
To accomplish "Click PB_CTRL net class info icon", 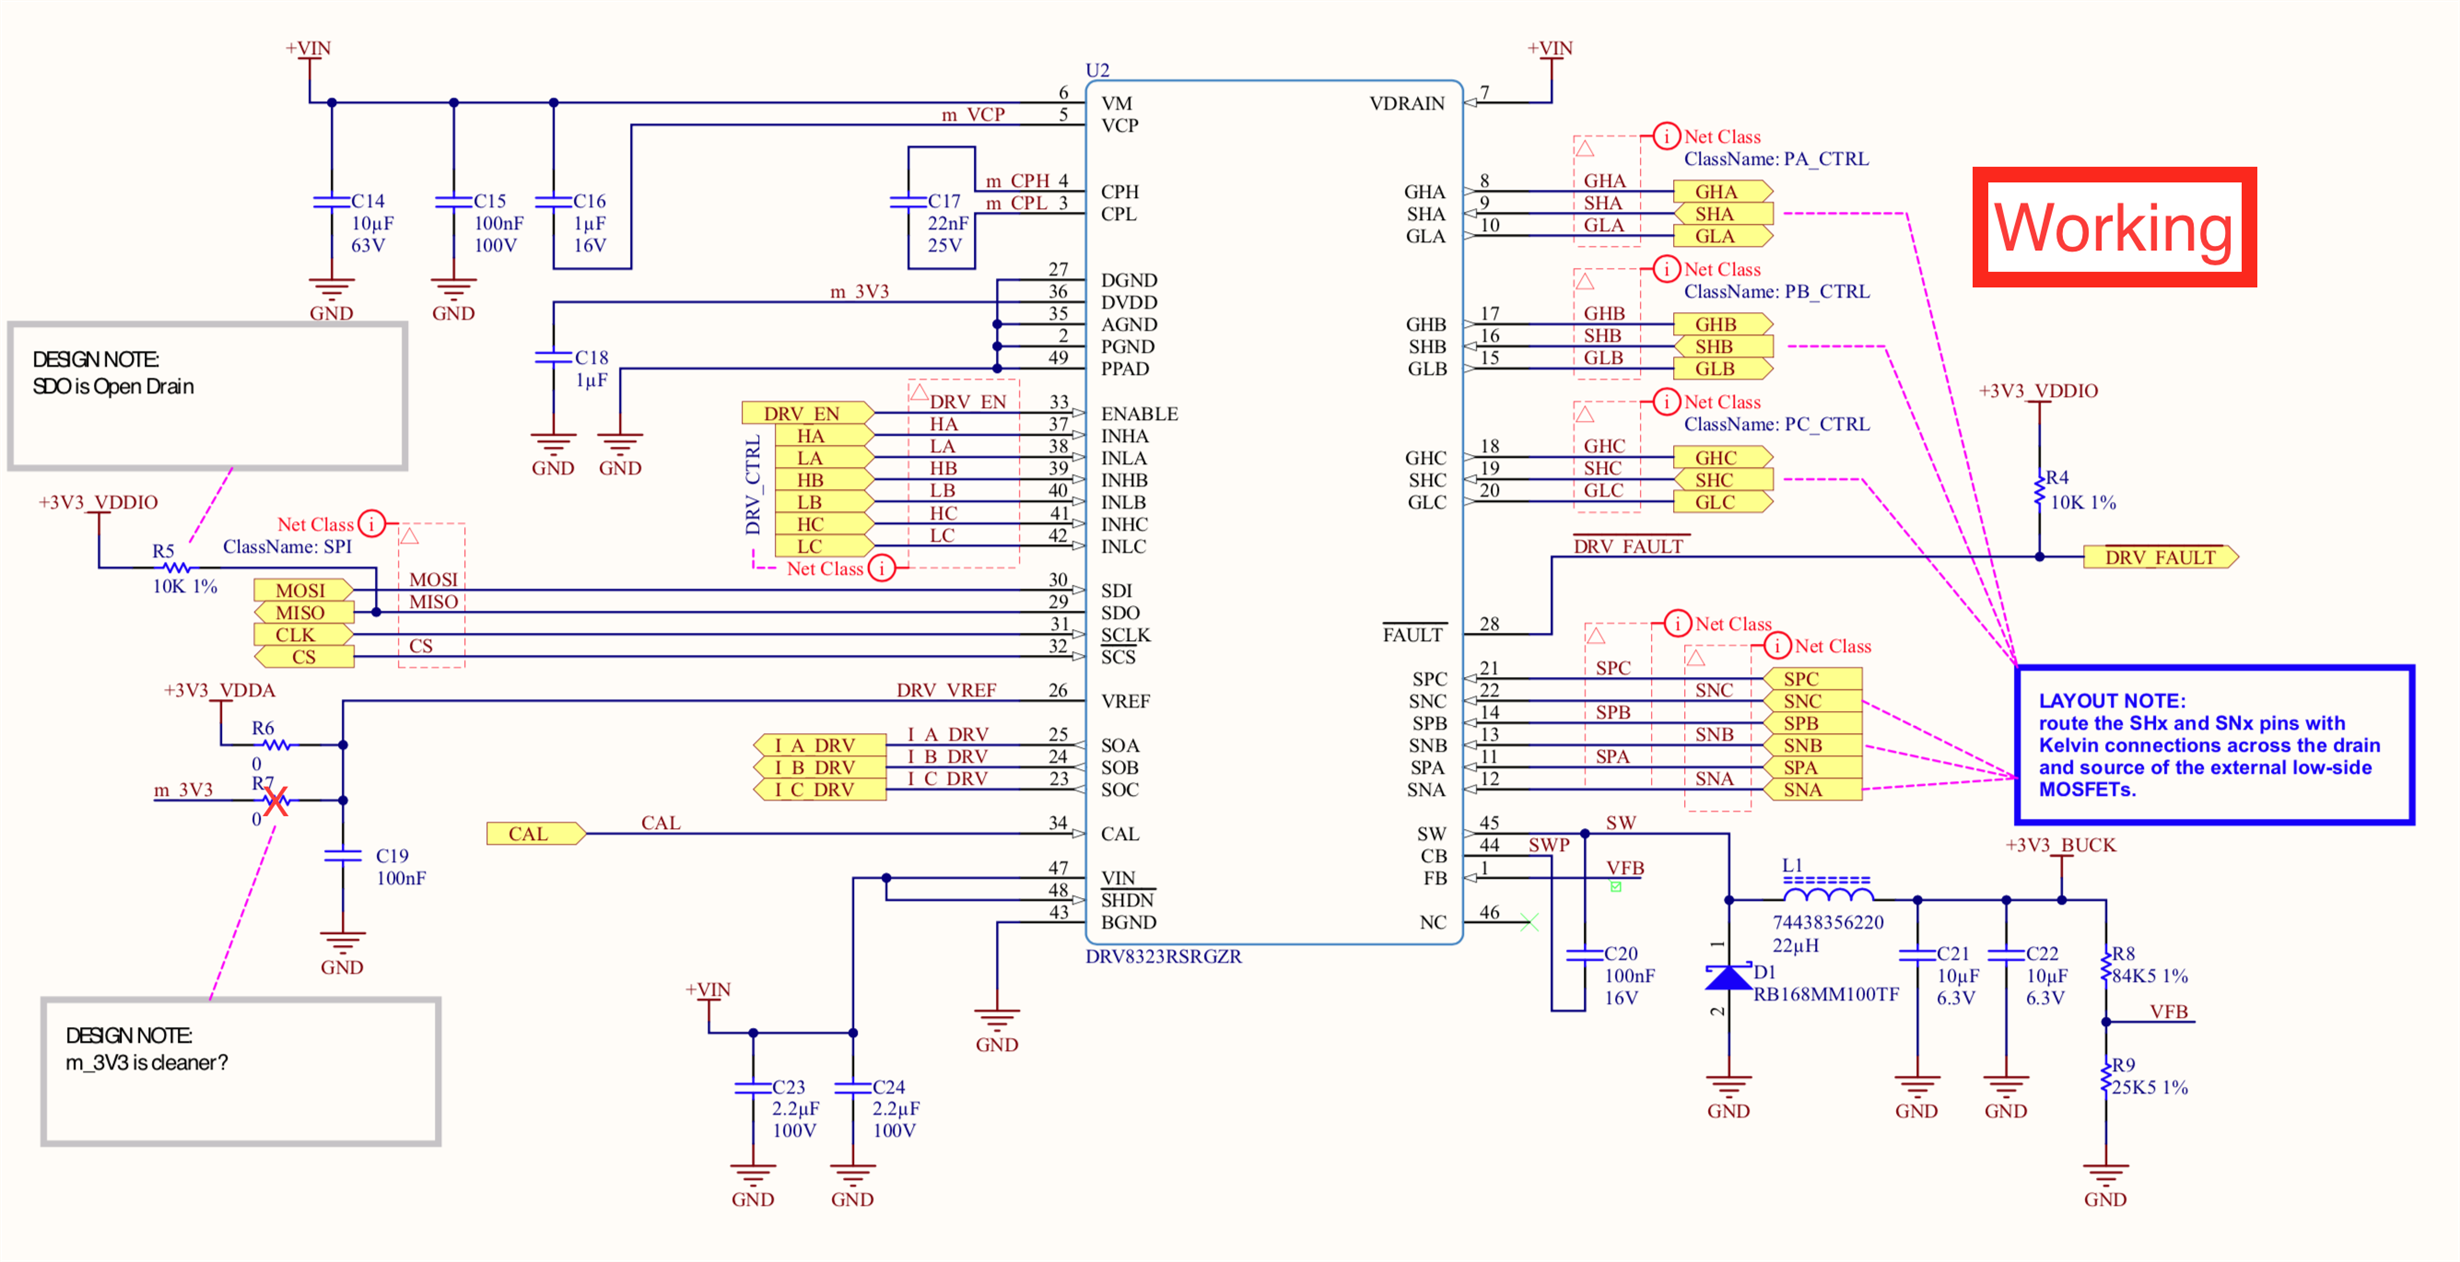I will point(1666,269).
